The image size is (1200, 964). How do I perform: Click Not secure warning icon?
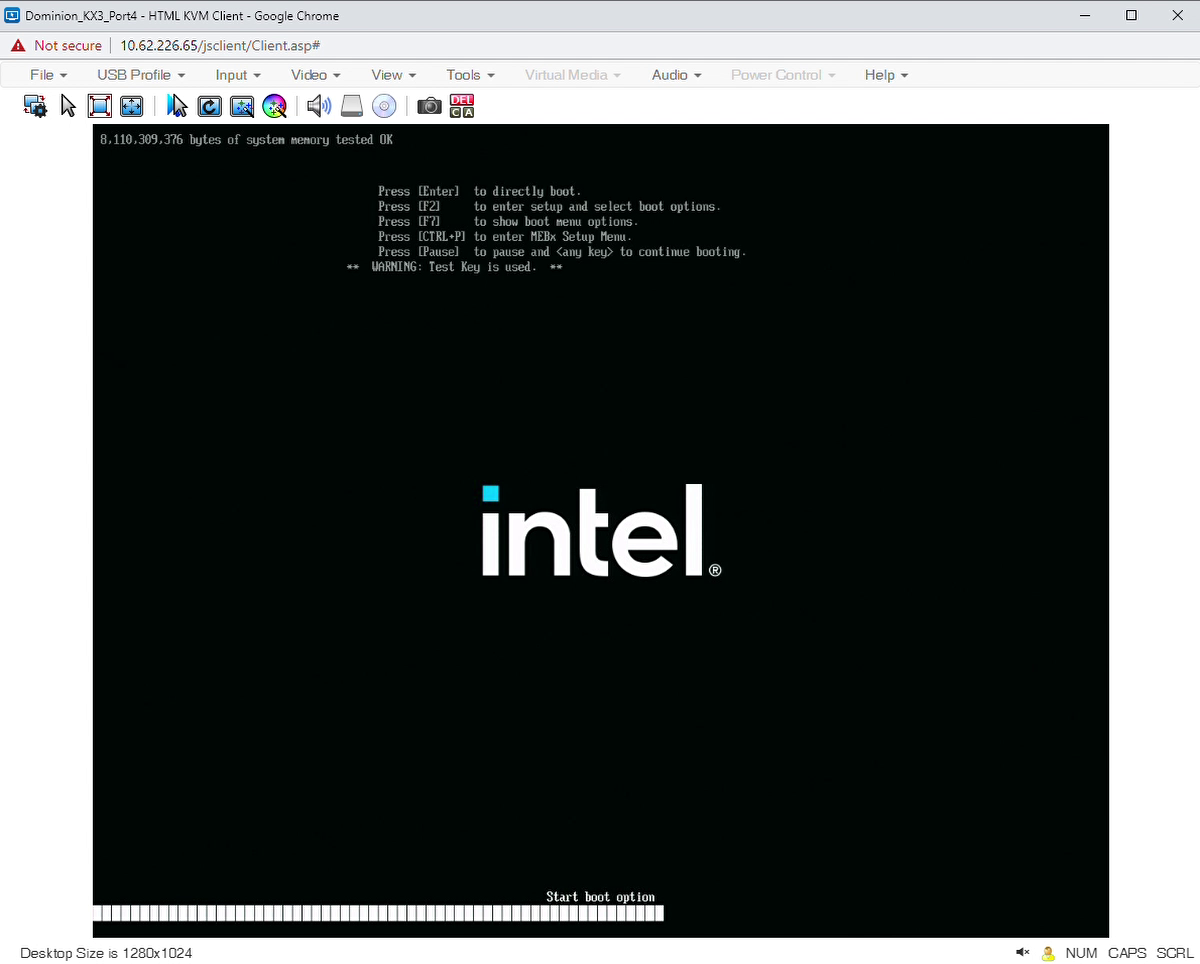point(18,46)
